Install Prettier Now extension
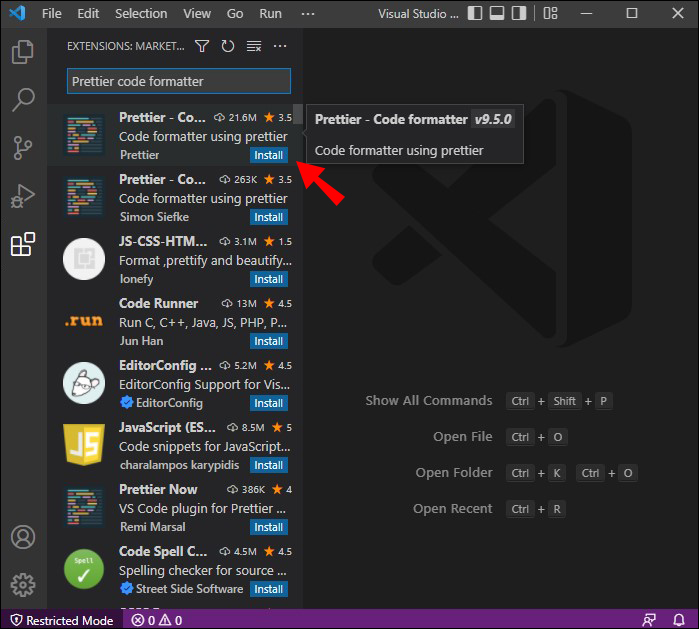Screen dimensions: 699x629 tap(268, 527)
